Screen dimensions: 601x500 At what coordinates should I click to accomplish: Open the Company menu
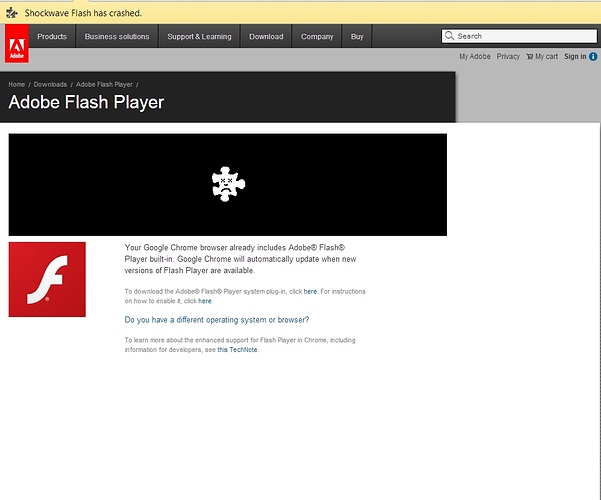coord(317,37)
